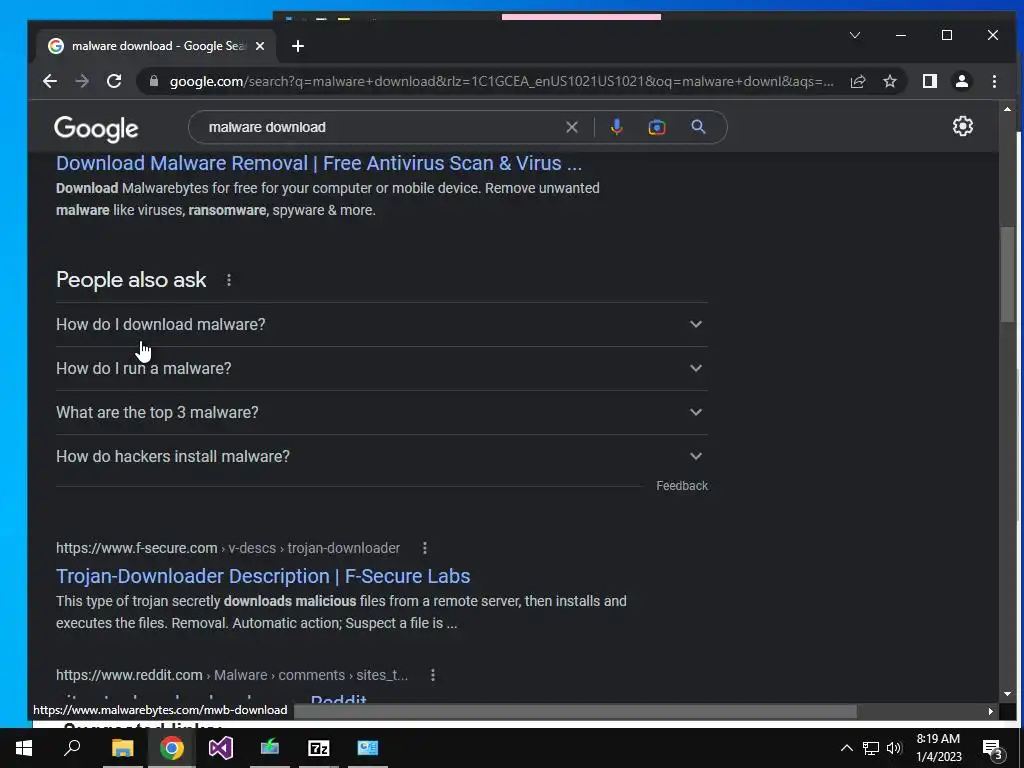This screenshot has height=768, width=1024.
Task: Expand 'How do I download malware?'
Action: 381,325
